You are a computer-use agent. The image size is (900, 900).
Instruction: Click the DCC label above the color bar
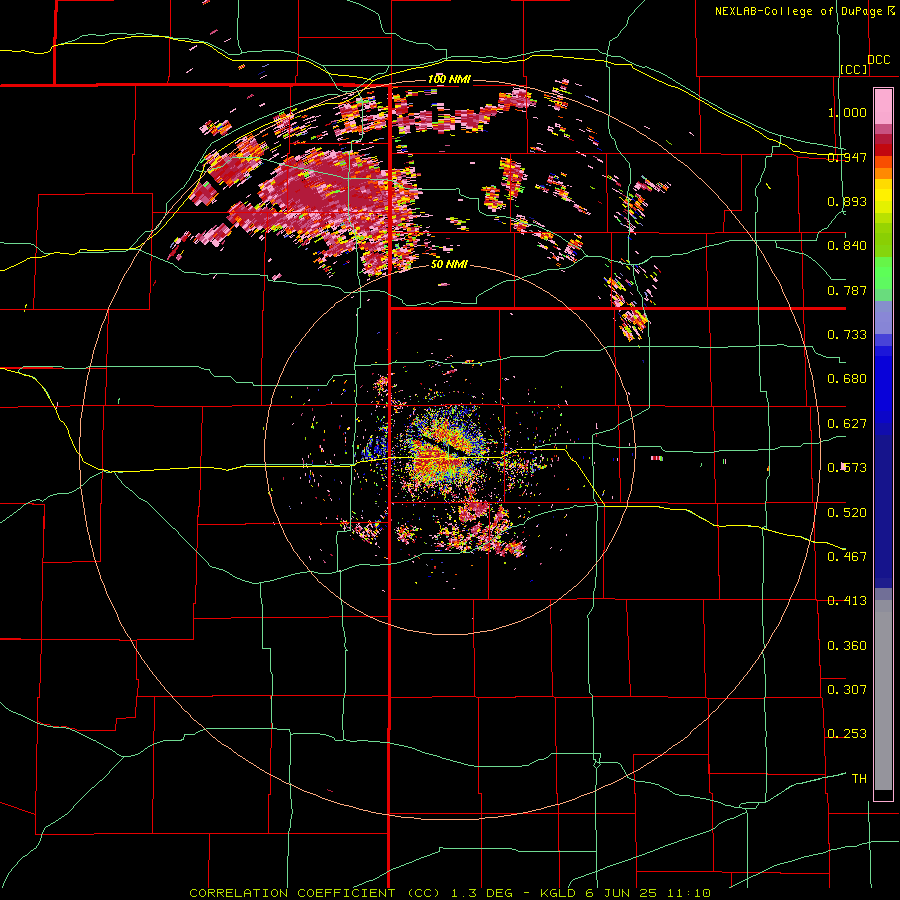879,60
